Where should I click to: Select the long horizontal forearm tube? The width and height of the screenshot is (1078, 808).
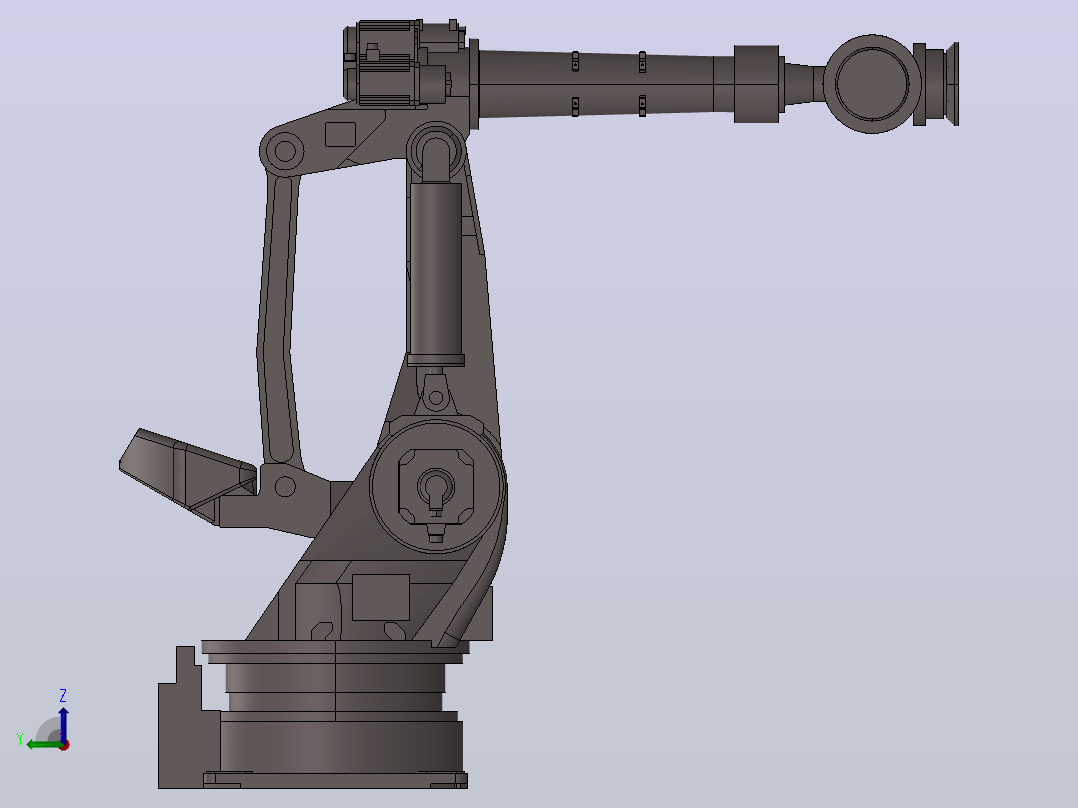pyautogui.click(x=605, y=84)
